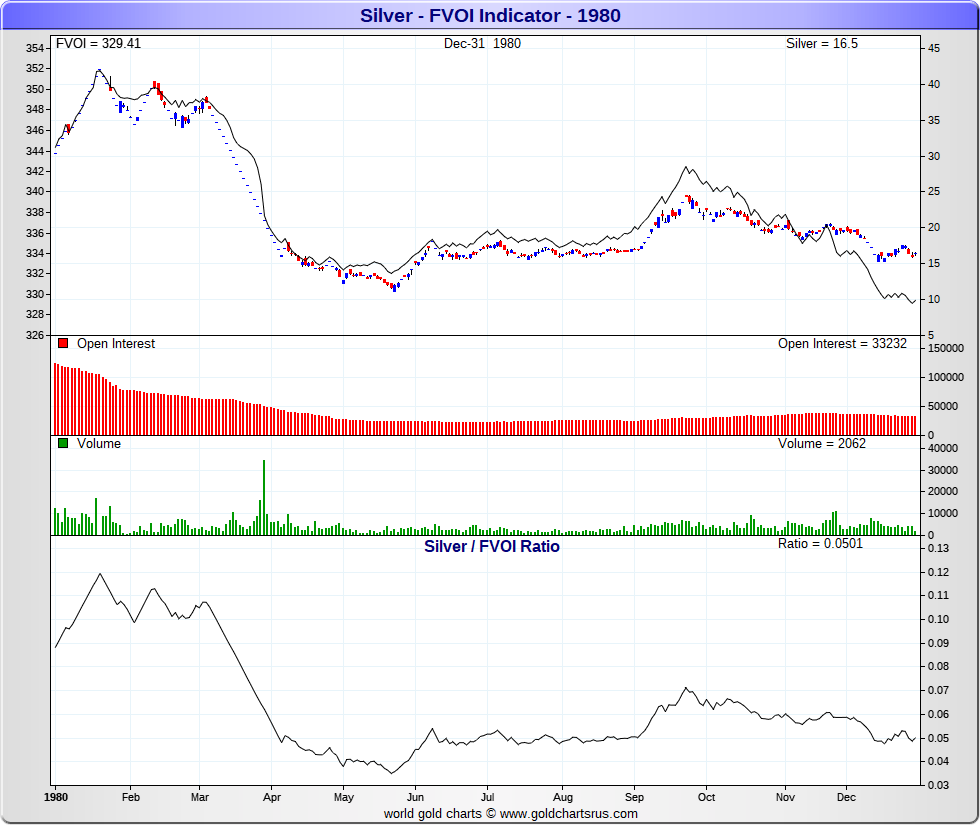Screen dimensions: 980x825
Task: Select the Silver / FVOI Ratio heading
Action: click(x=491, y=547)
